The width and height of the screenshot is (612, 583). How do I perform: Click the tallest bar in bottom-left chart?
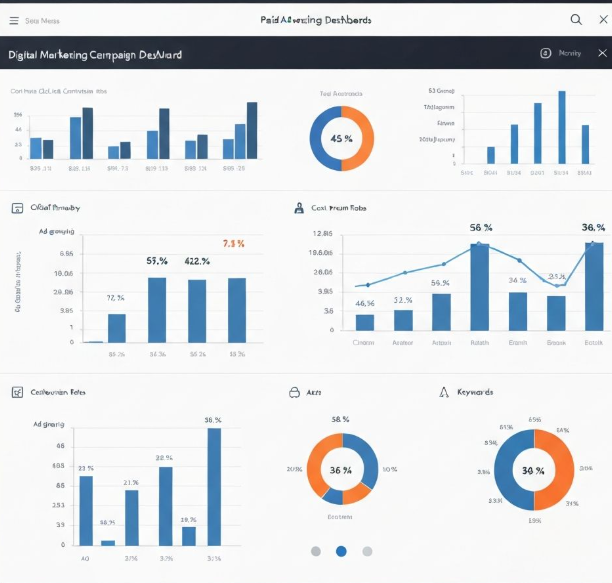pyautogui.click(x=214, y=487)
